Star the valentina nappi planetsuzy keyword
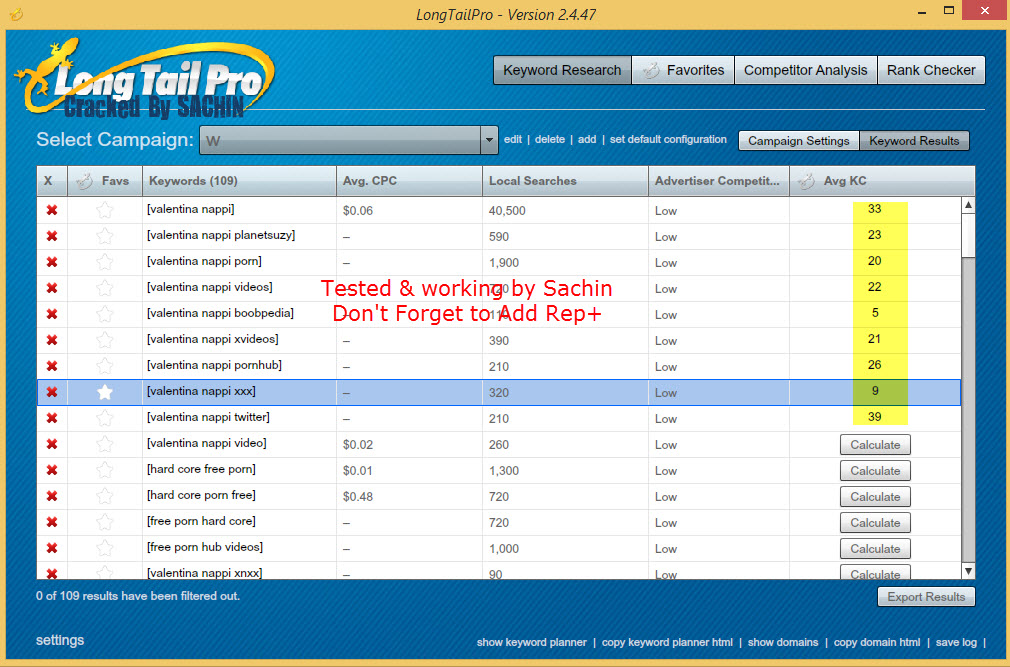Screen dimensions: 1010x667 [x=105, y=236]
